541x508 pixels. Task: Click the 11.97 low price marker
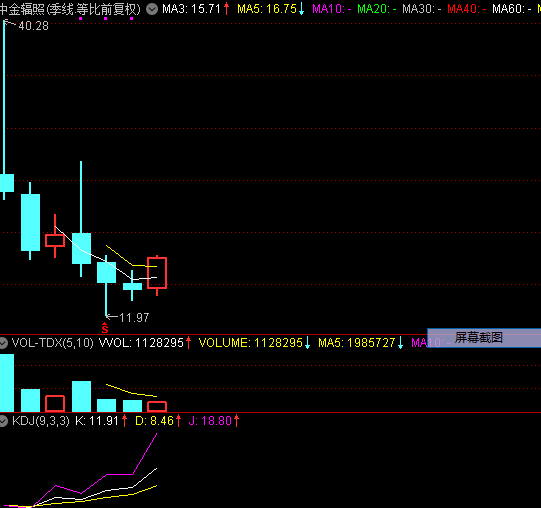tap(128, 317)
